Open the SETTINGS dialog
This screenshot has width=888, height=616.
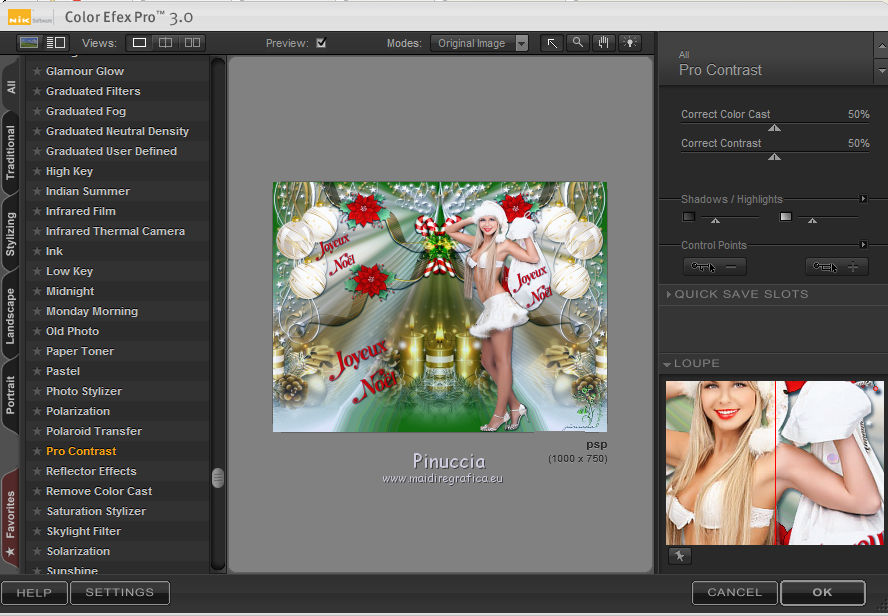(x=119, y=593)
